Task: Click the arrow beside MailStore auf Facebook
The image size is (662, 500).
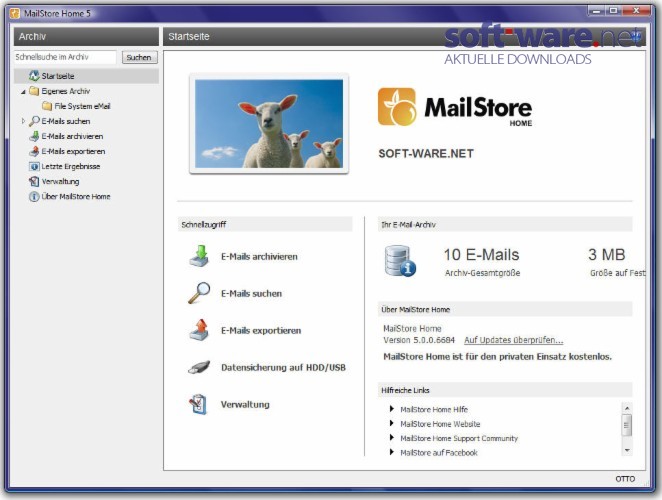Action: [392, 452]
